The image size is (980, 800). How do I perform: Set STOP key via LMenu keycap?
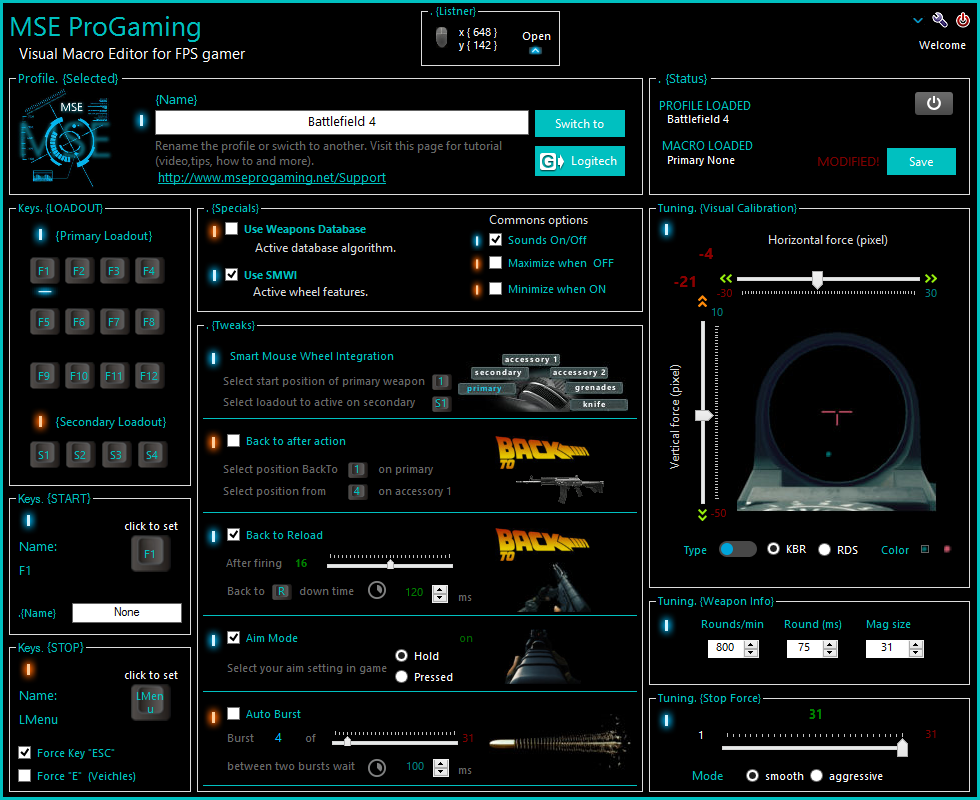point(150,702)
